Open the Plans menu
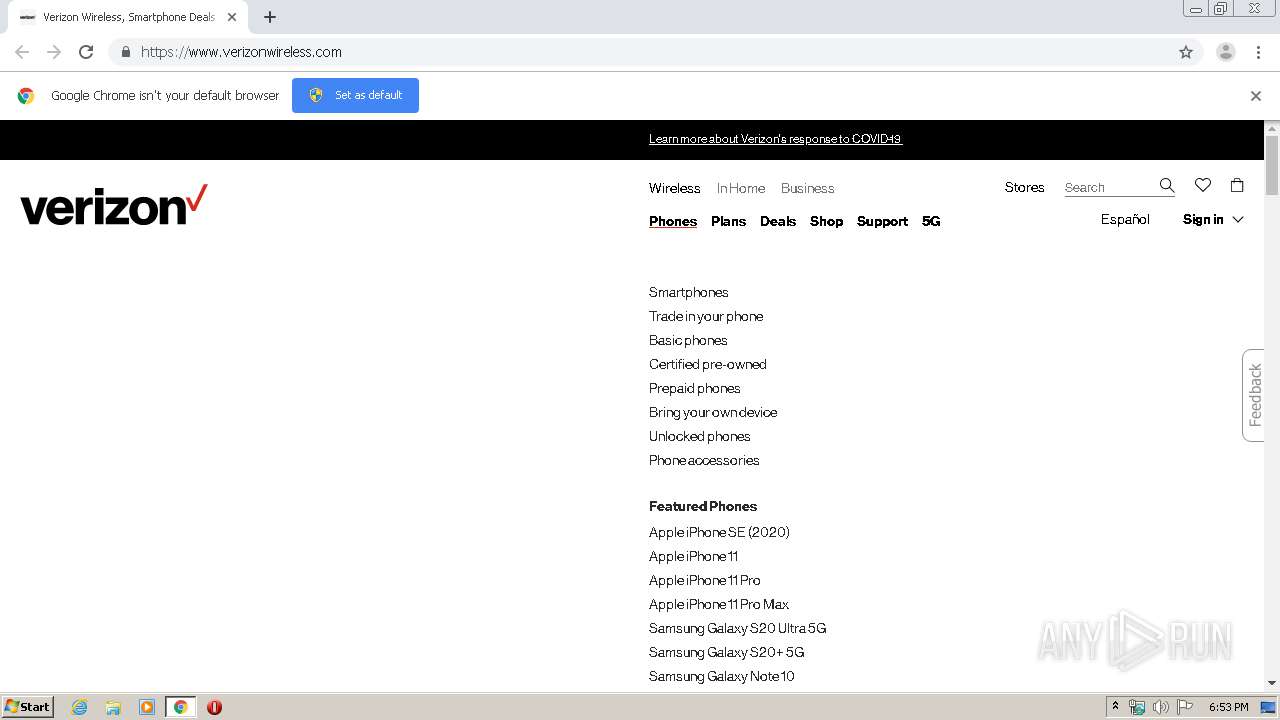This screenshot has height=720, width=1280. pyautogui.click(x=728, y=221)
